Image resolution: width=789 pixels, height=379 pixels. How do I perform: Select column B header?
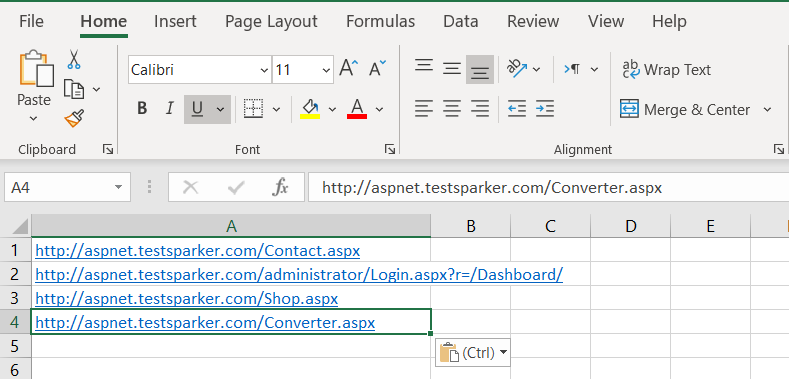[x=470, y=226]
